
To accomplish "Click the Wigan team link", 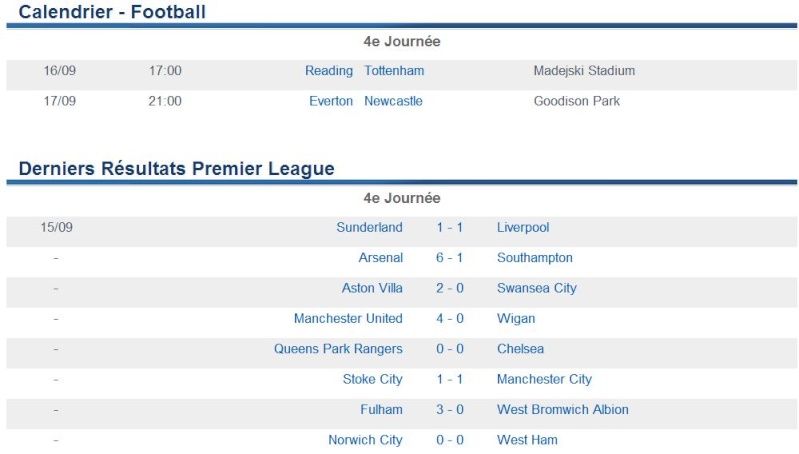I will 516,319.
